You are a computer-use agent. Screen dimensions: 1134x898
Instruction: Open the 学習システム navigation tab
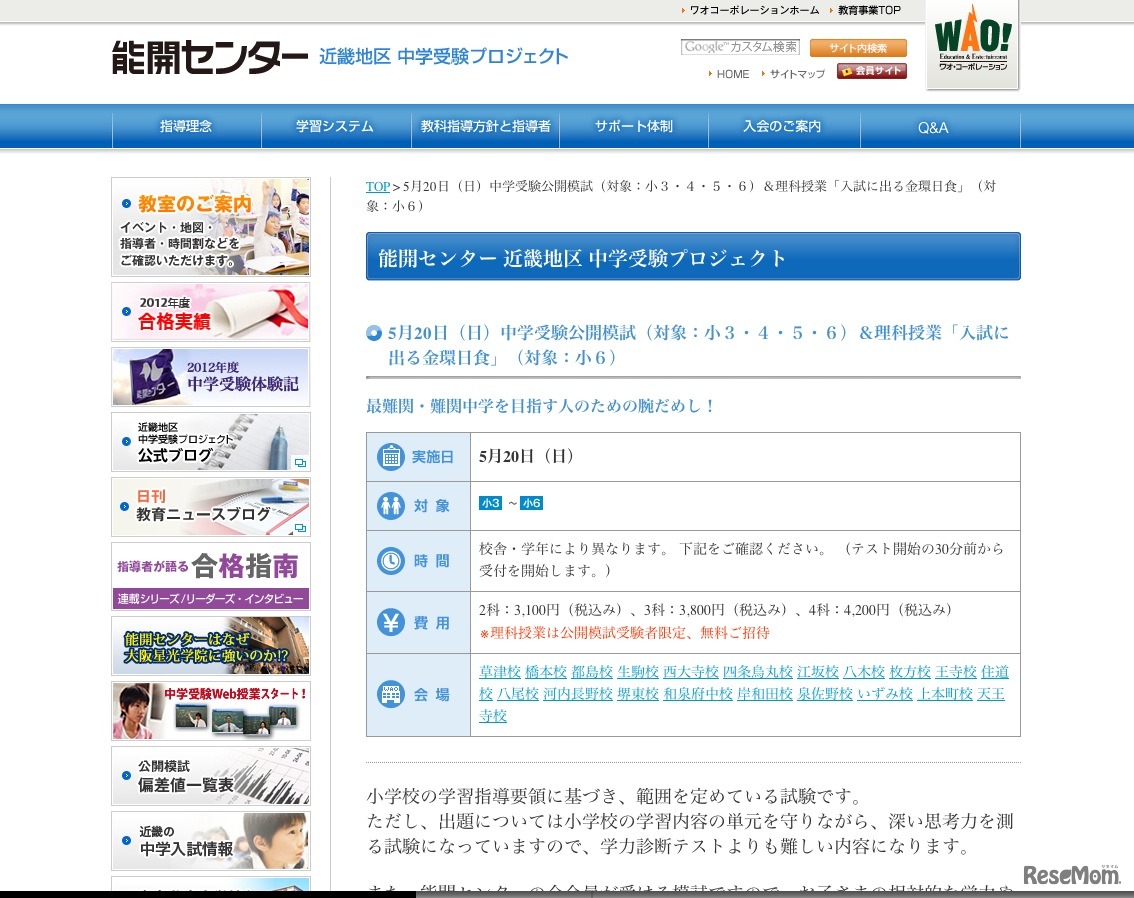pos(335,127)
